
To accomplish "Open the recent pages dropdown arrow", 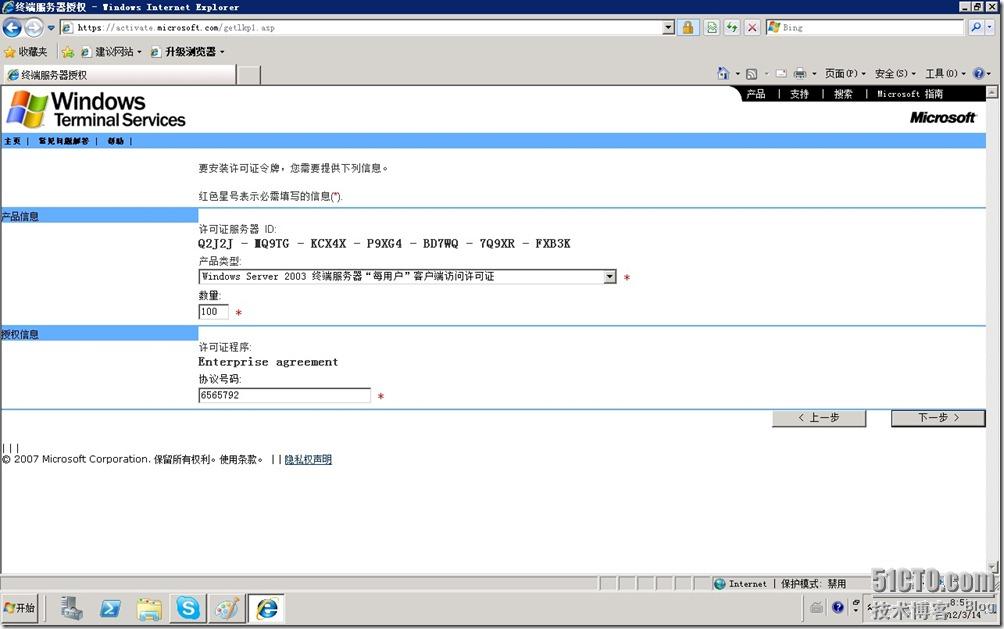I will pos(51,28).
